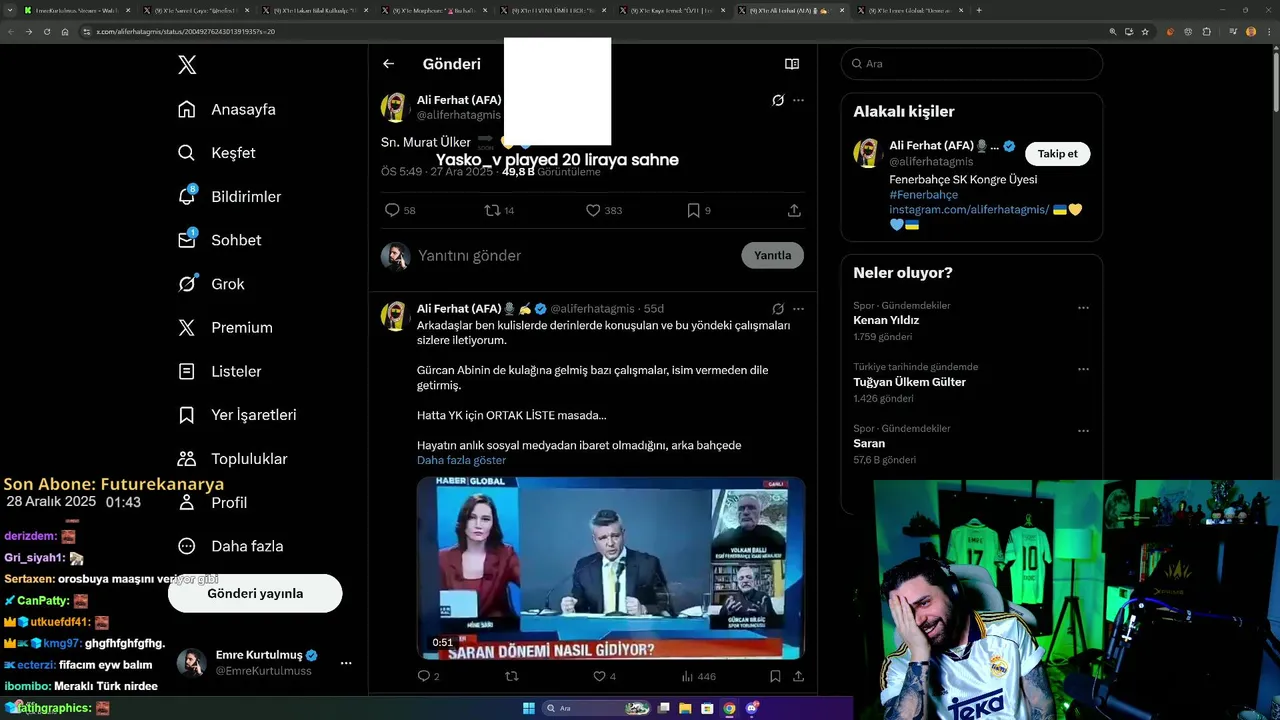Click reply icon with 58 count
This screenshot has width=1280, height=720.
click(392, 210)
